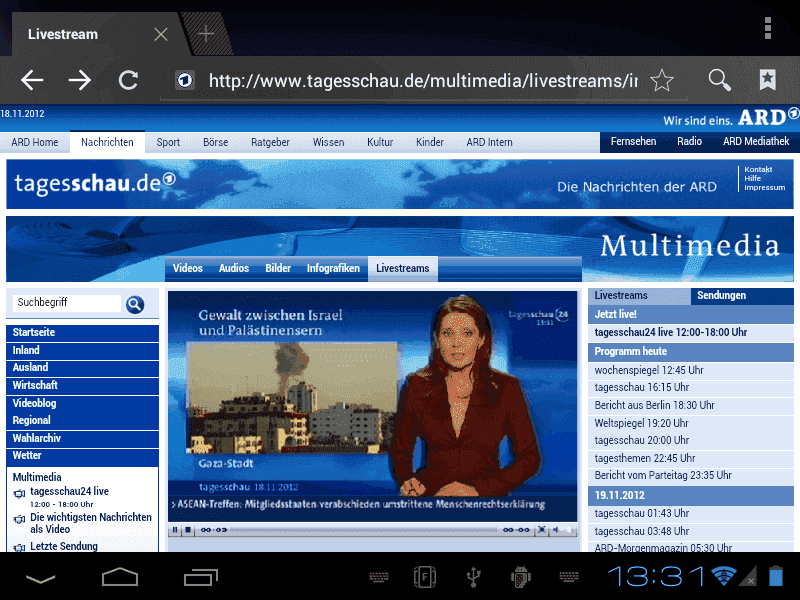Open Videoblog in the left sidebar
The width and height of the screenshot is (800, 600).
tap(83, 403)
